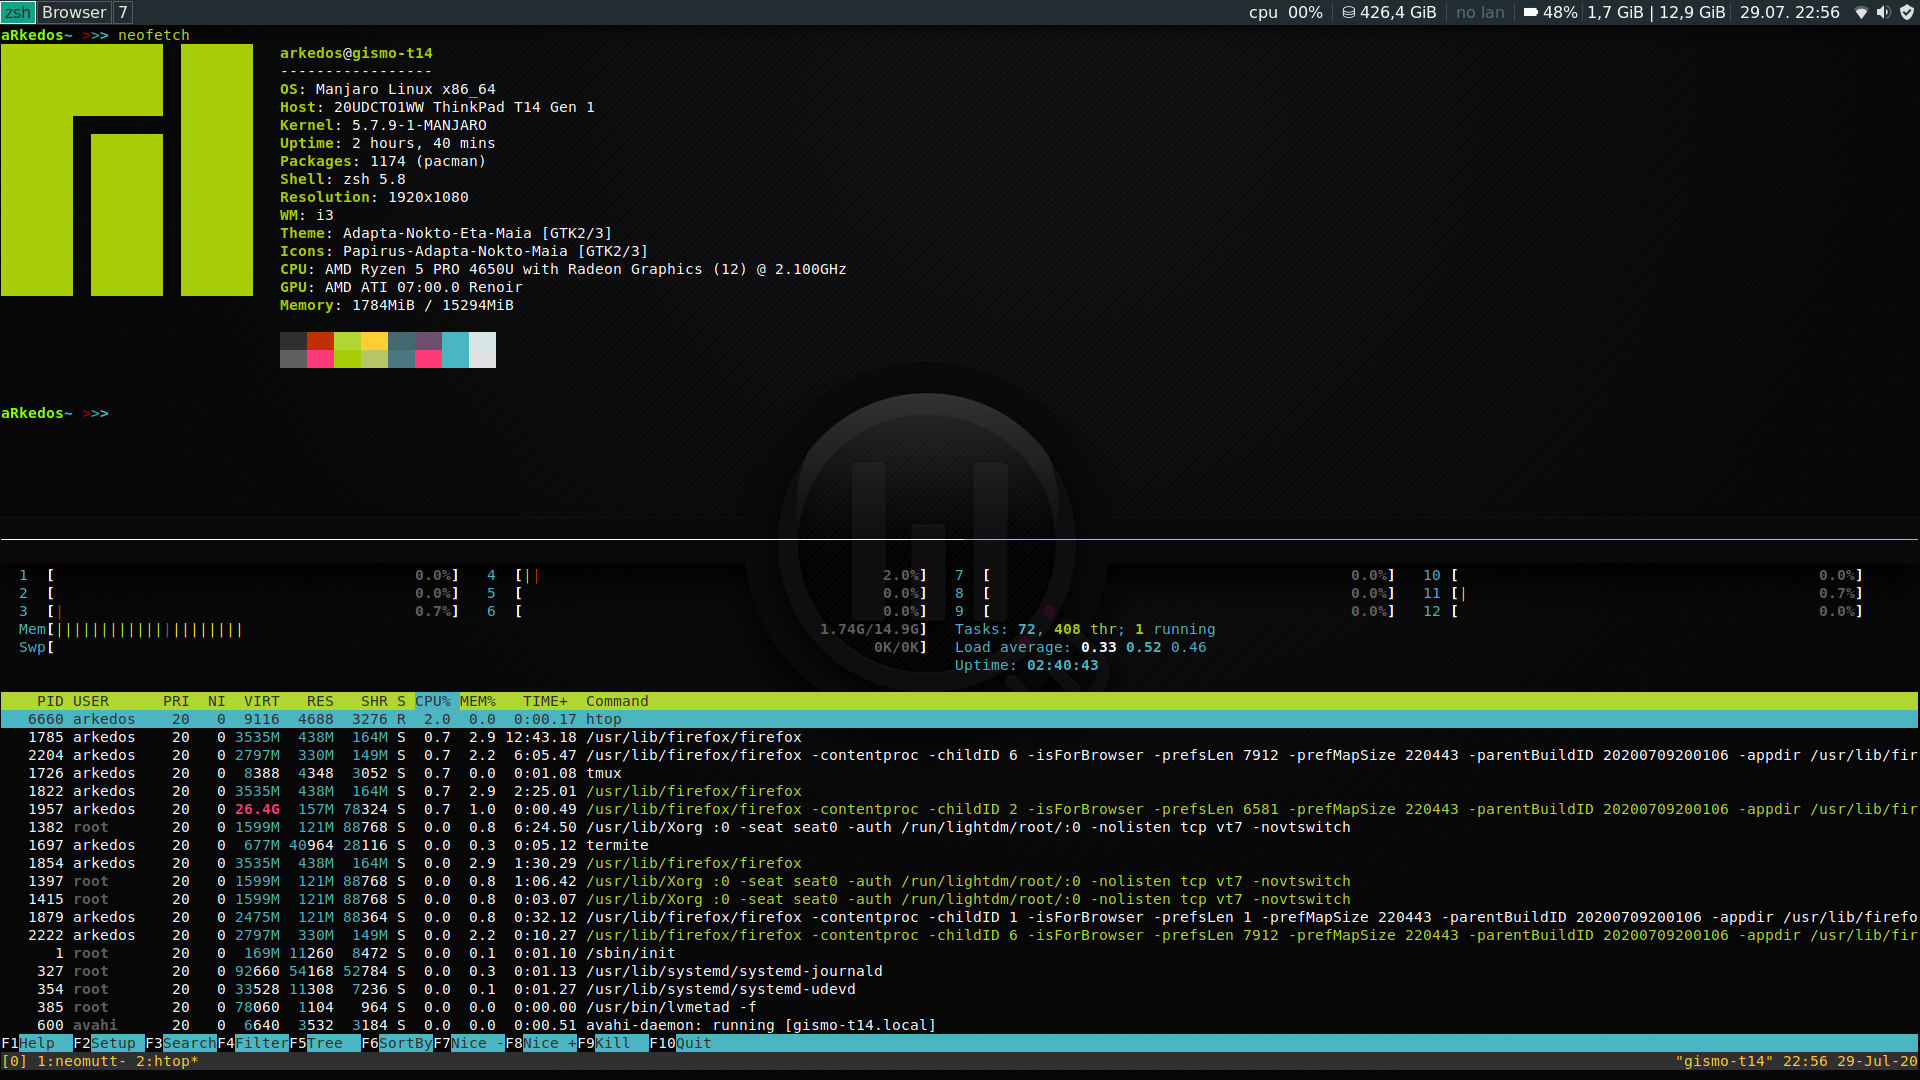The width and height of the screenshot is (1920, 1080).
Task: Click the Wi-Fi tray icon
Action: click(1861, 13)
